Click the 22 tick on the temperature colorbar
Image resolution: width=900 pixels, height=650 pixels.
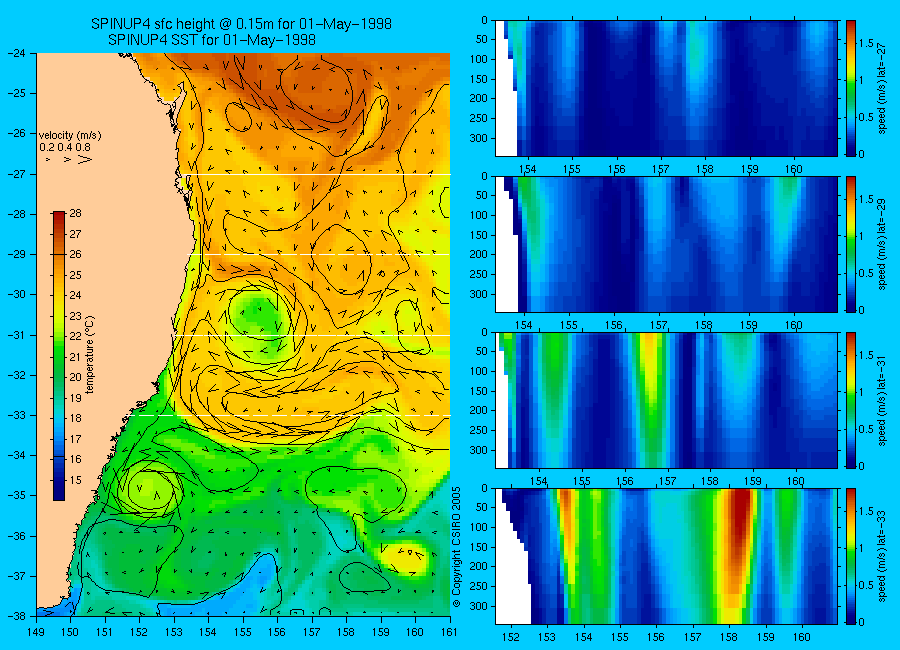click(76, 336)
